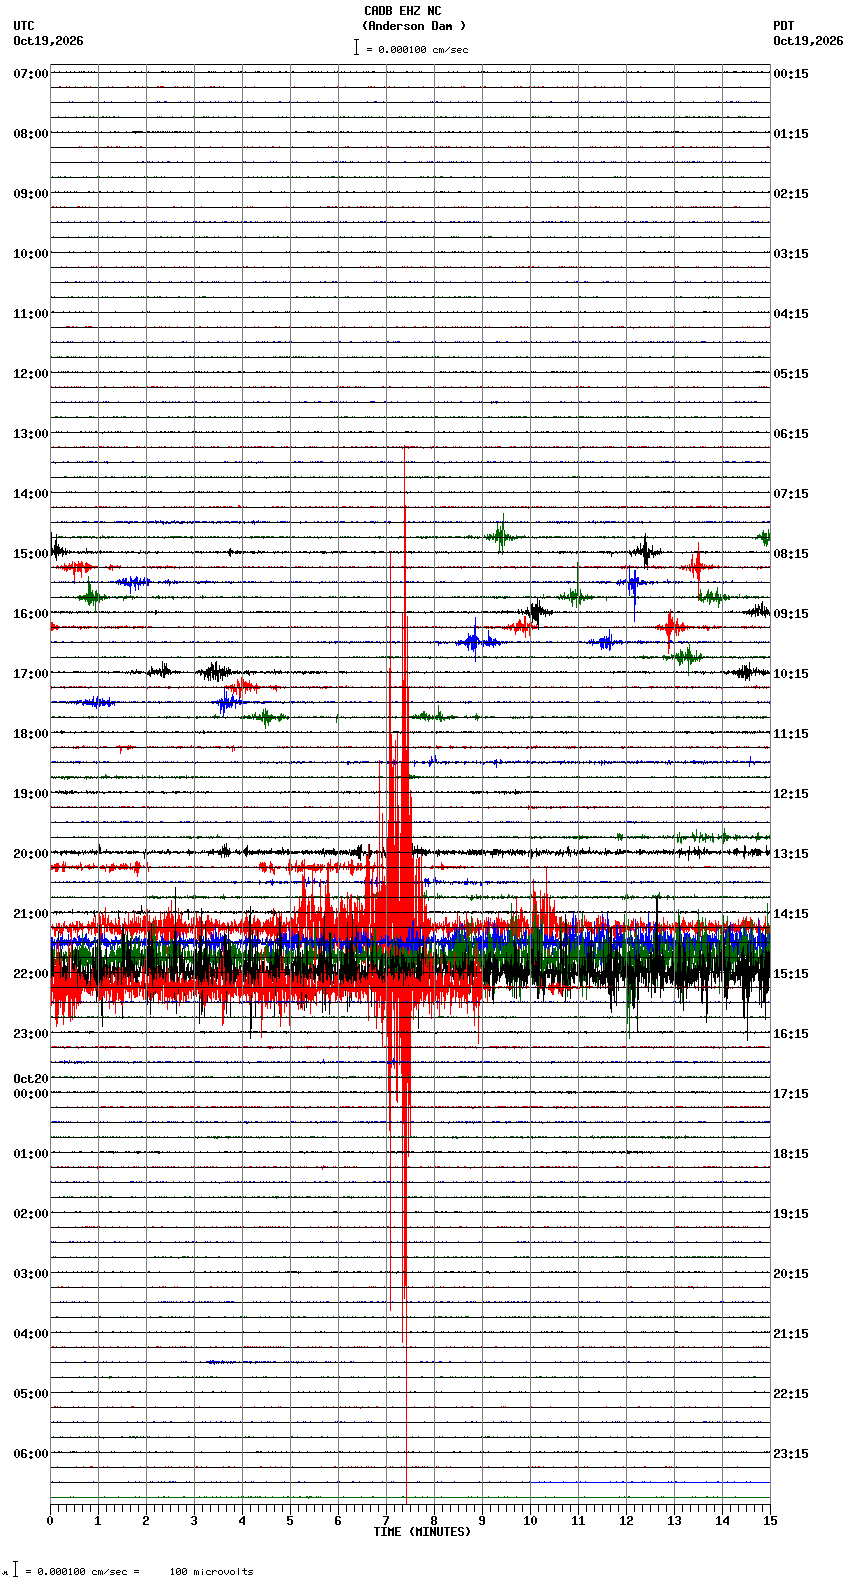Viewport: 850px width, 1584px height.
Task: Click minute tick label 0 on axis
Action: [x=50, y=1521]
